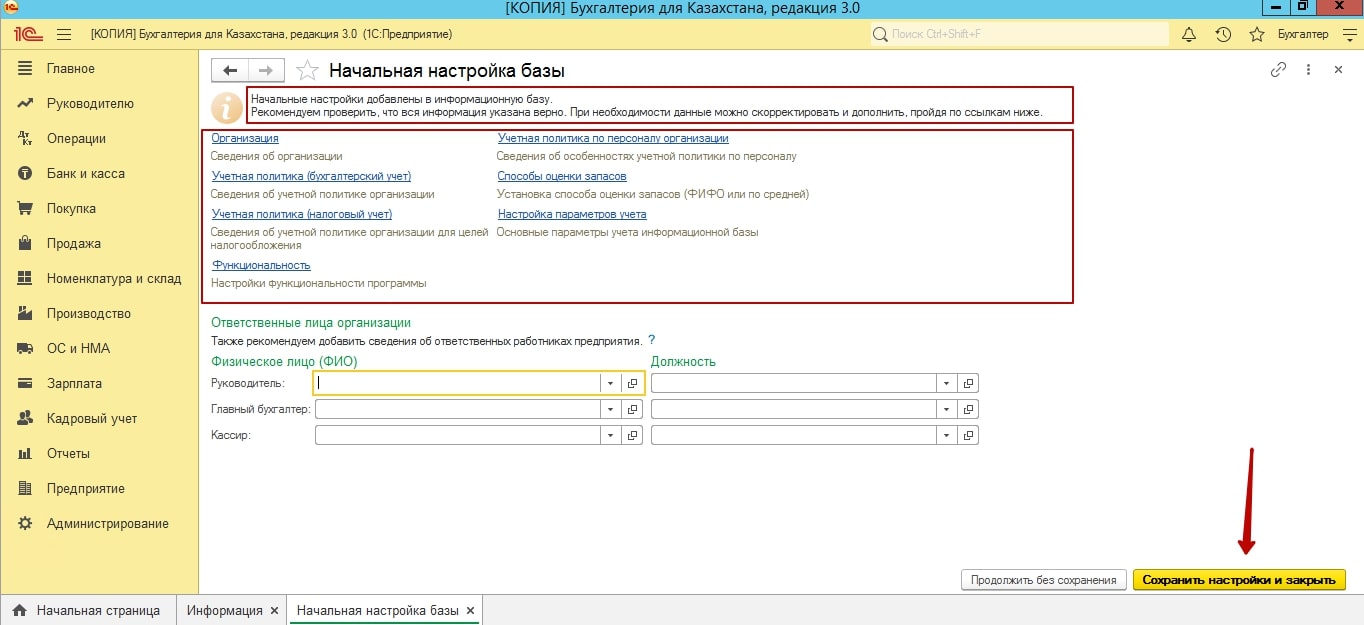
Task: Click help question mark near responsible persons
Action: [651, 340]
